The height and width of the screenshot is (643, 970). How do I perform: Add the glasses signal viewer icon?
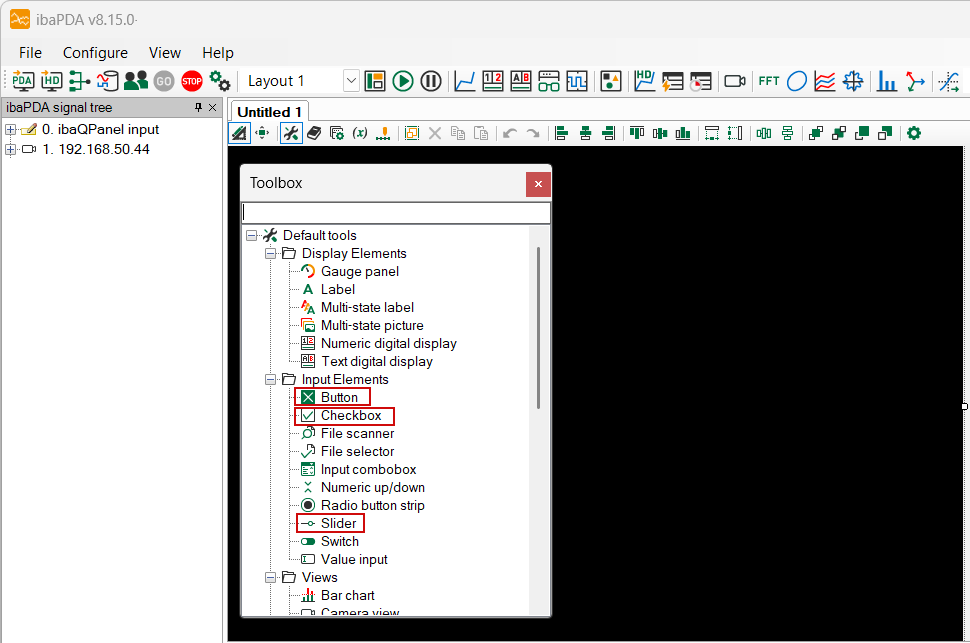point(549,81)
